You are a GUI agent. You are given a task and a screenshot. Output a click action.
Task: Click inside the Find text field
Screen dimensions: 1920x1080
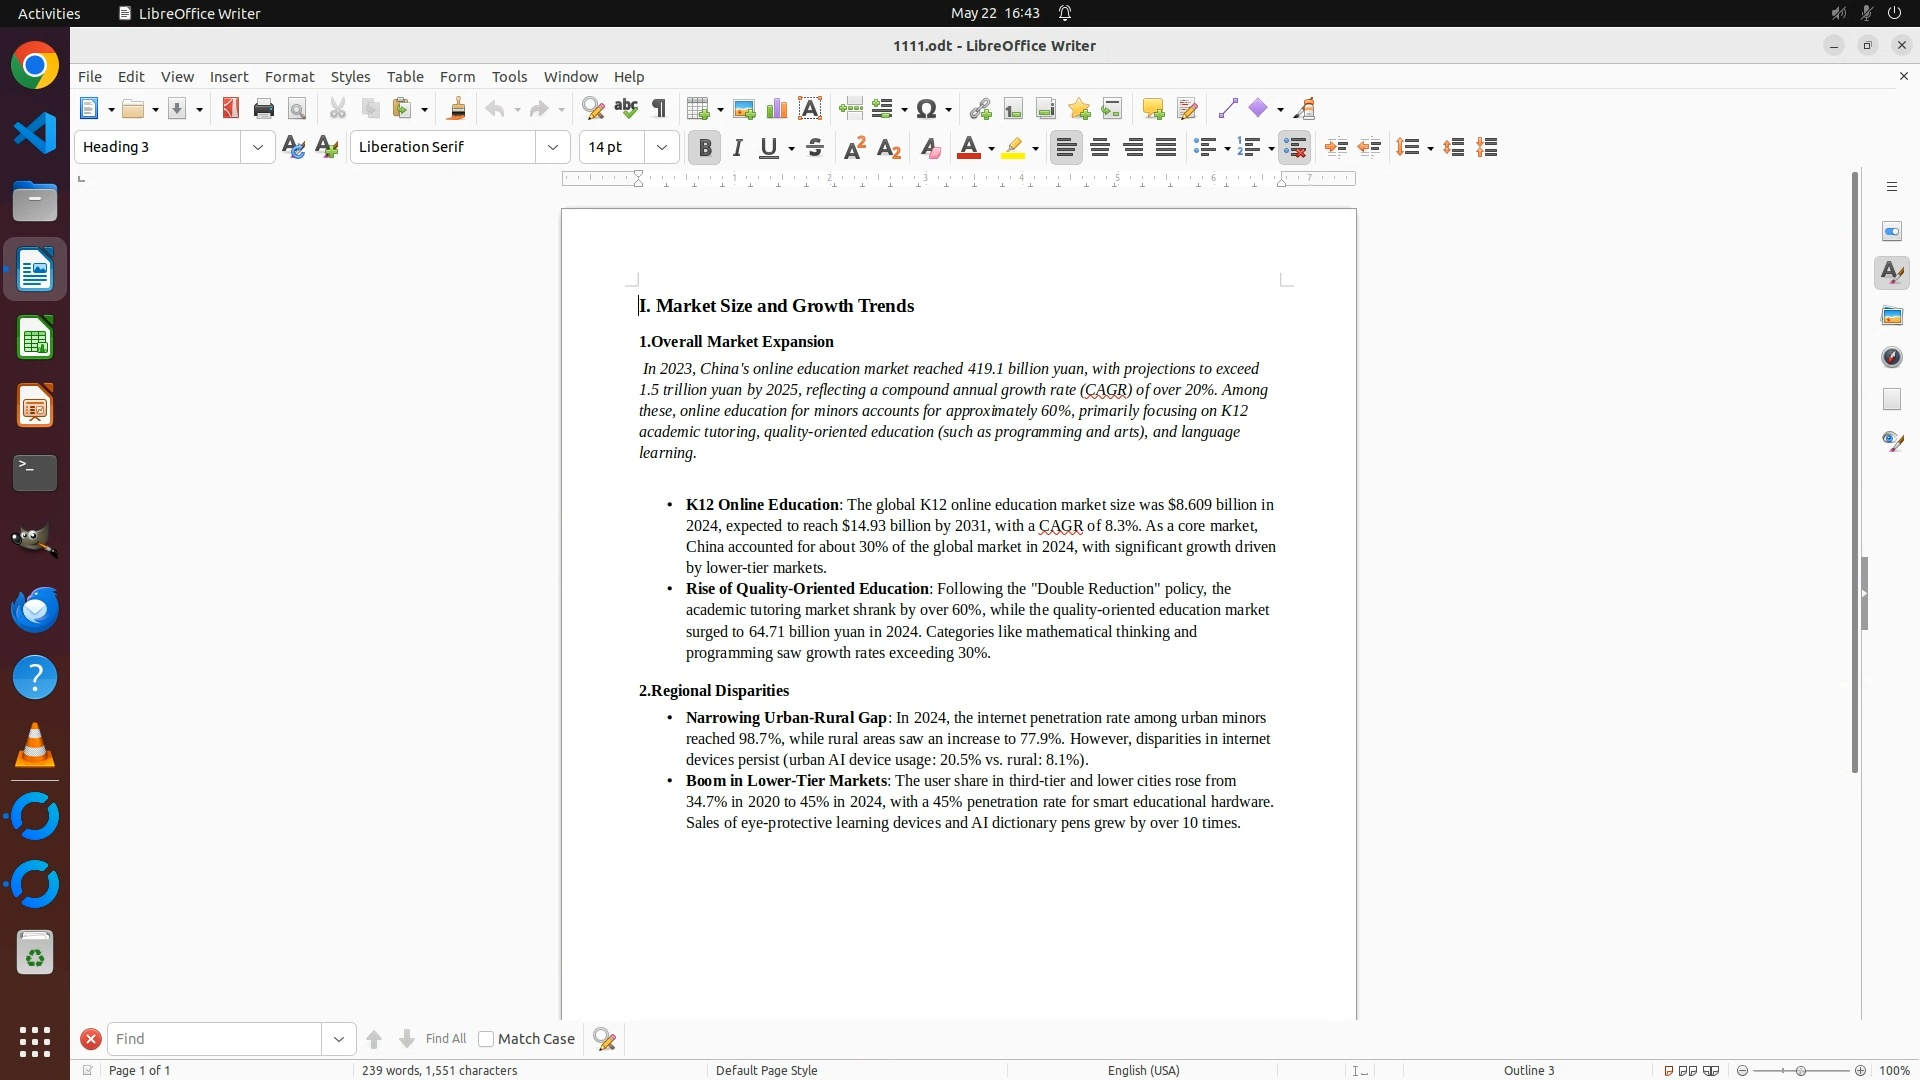coord(215,1039)
